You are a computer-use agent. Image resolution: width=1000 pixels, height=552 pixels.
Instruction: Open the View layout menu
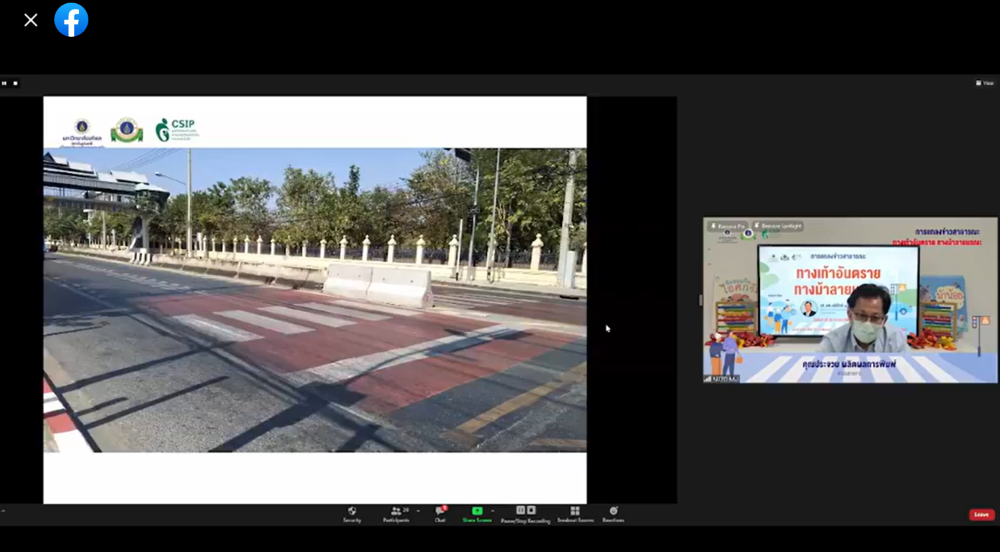pyautogui.click(x=984, y=83)
